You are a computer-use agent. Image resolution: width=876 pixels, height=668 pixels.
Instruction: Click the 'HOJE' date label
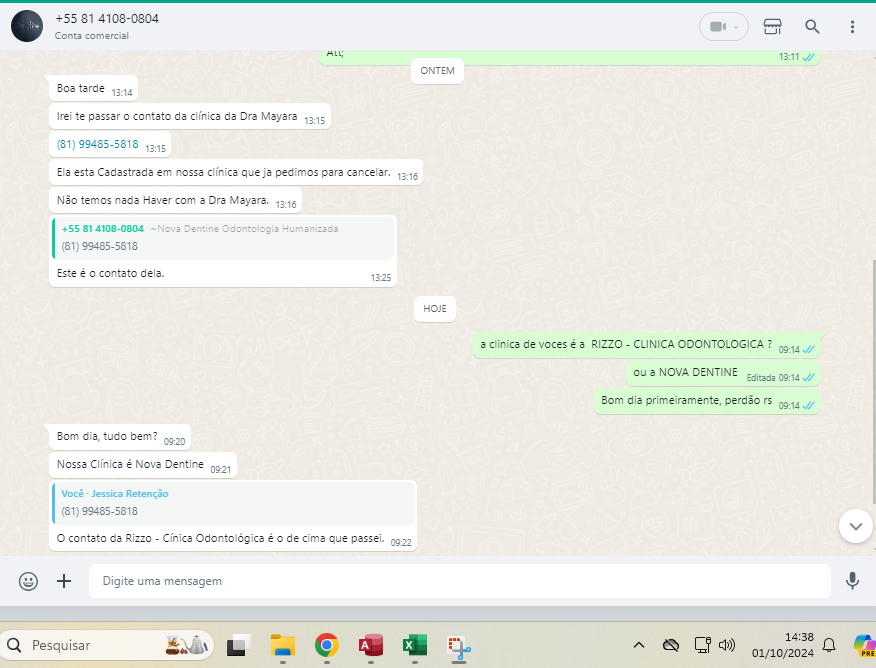pyautogui.click(x=435, y=309)
